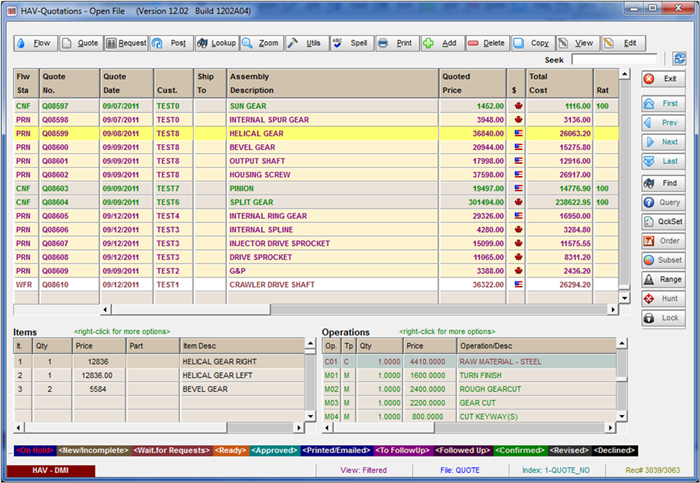700x483 pixels.
Task: Click the Confirmed status legend
Action: coord(520,450)
